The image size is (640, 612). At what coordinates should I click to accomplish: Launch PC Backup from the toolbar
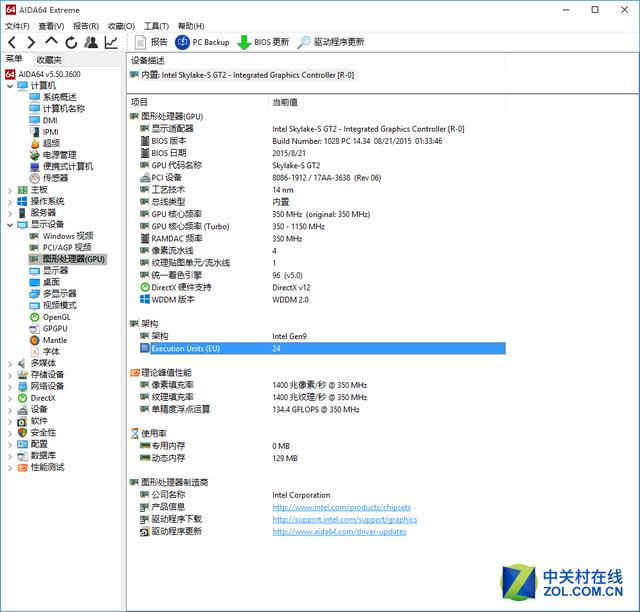pos(202,42)
